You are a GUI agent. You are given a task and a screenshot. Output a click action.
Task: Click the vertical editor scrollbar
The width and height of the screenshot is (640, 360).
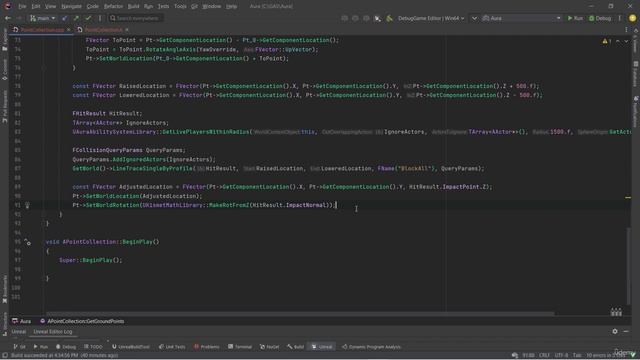(629, 265)
